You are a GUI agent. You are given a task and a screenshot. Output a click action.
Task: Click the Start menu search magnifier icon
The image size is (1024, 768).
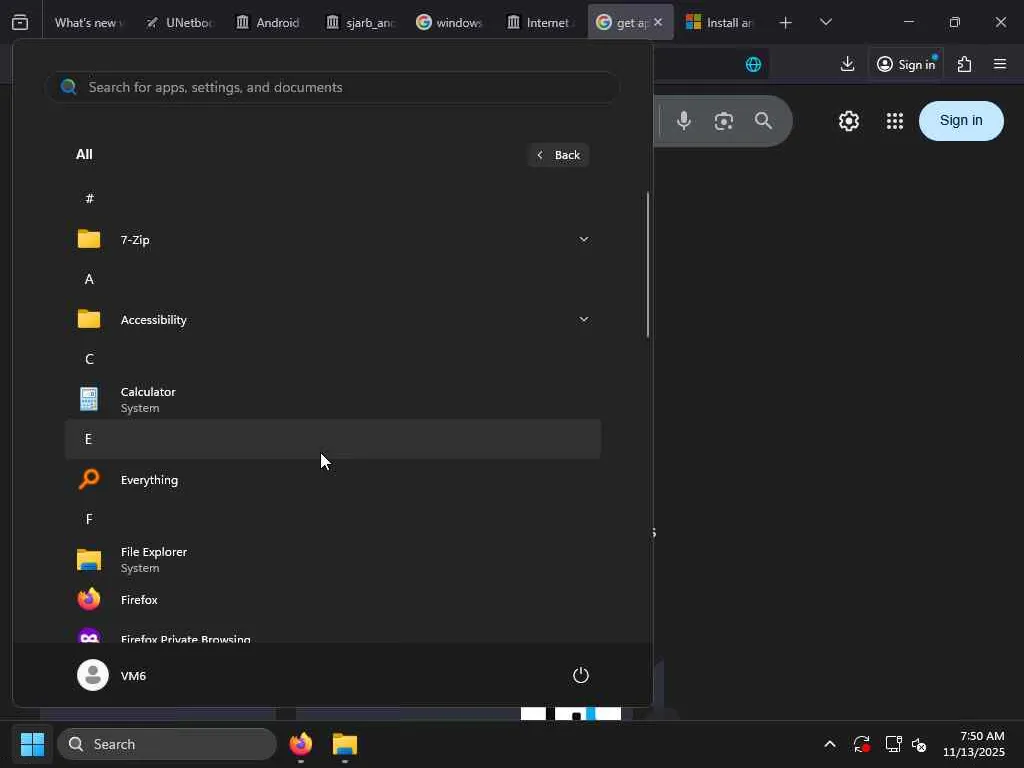click(x=69, y=87)
